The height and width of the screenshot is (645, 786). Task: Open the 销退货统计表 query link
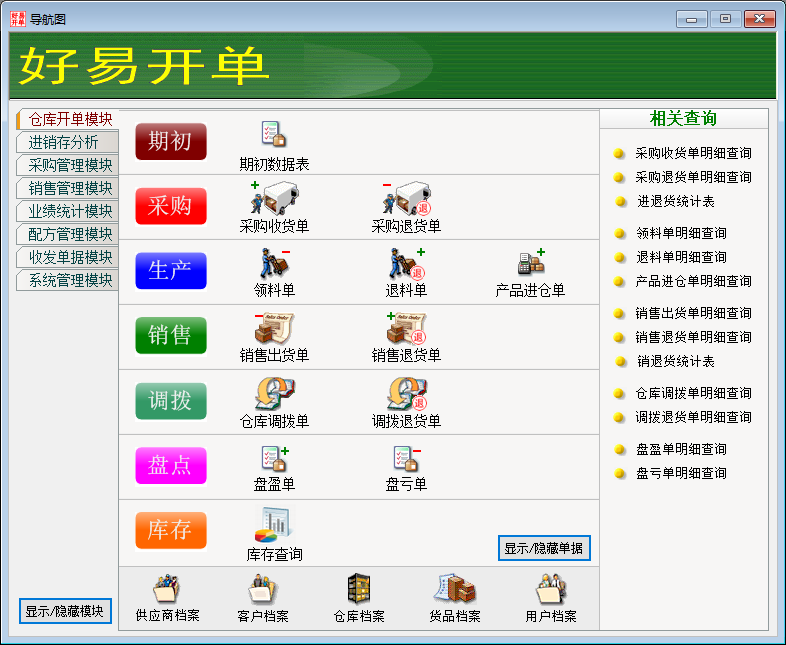pyautogui.click(x=676, y=361)
